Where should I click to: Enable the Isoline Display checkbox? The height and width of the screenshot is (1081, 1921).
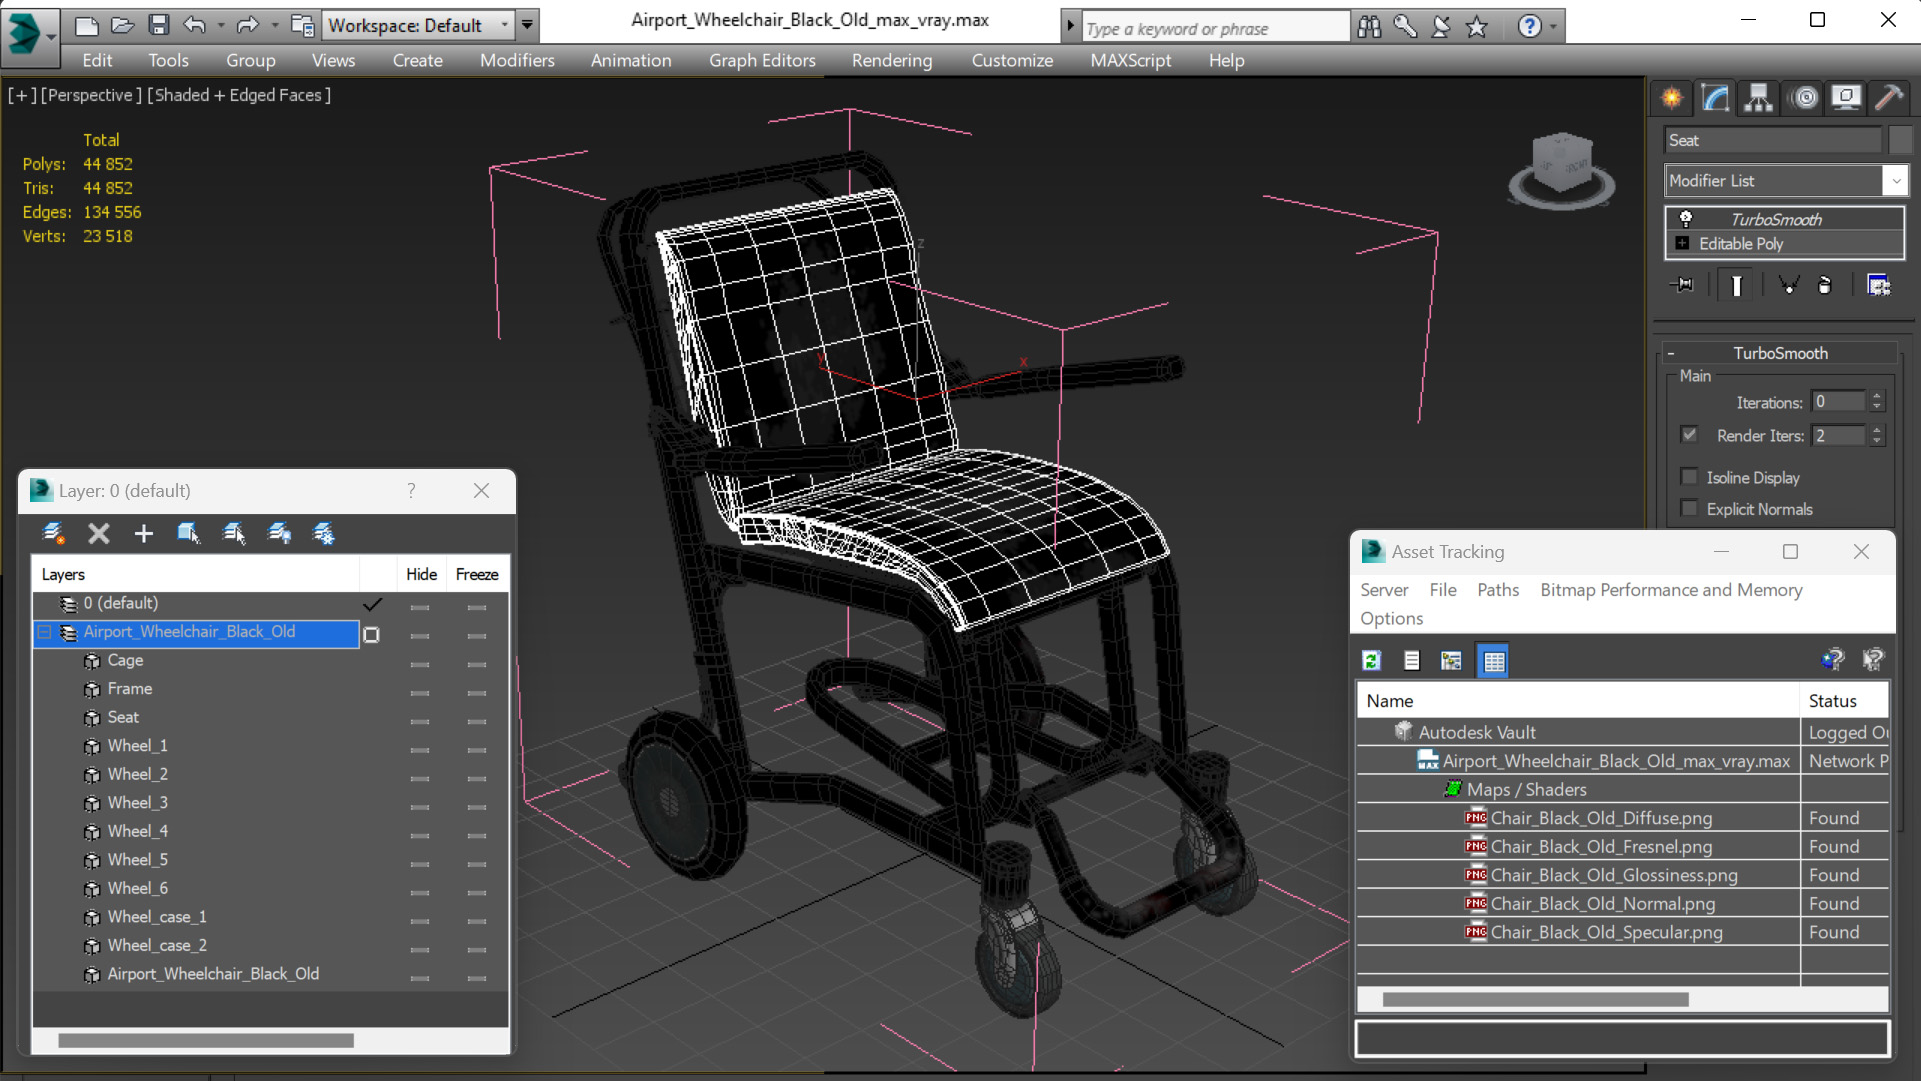(x=1690, y=477)
